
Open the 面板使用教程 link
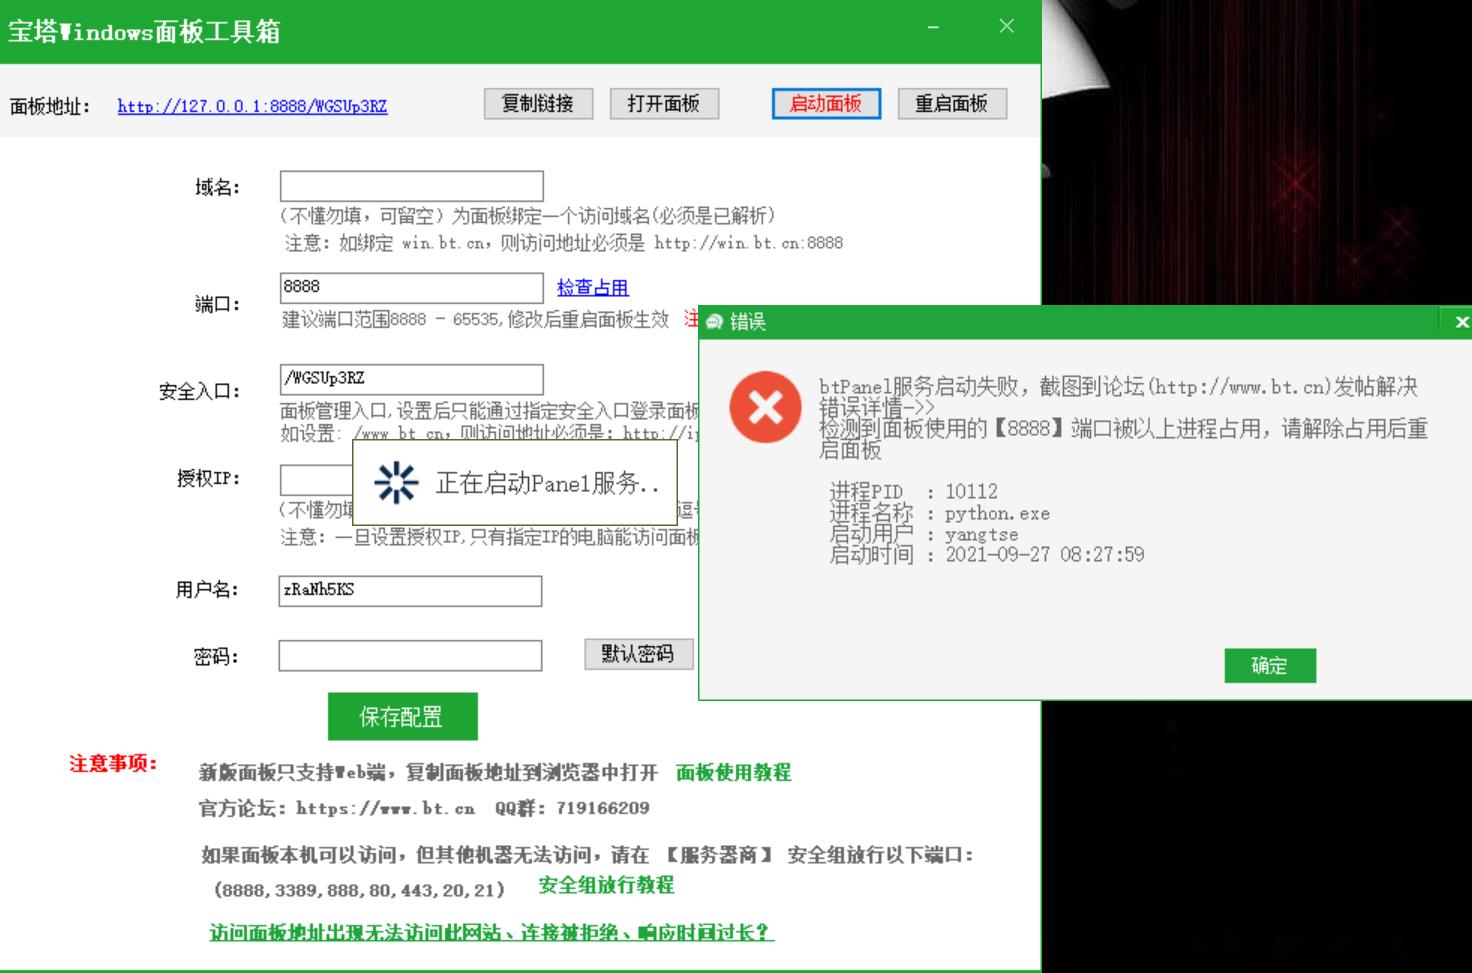pos(733,772)
